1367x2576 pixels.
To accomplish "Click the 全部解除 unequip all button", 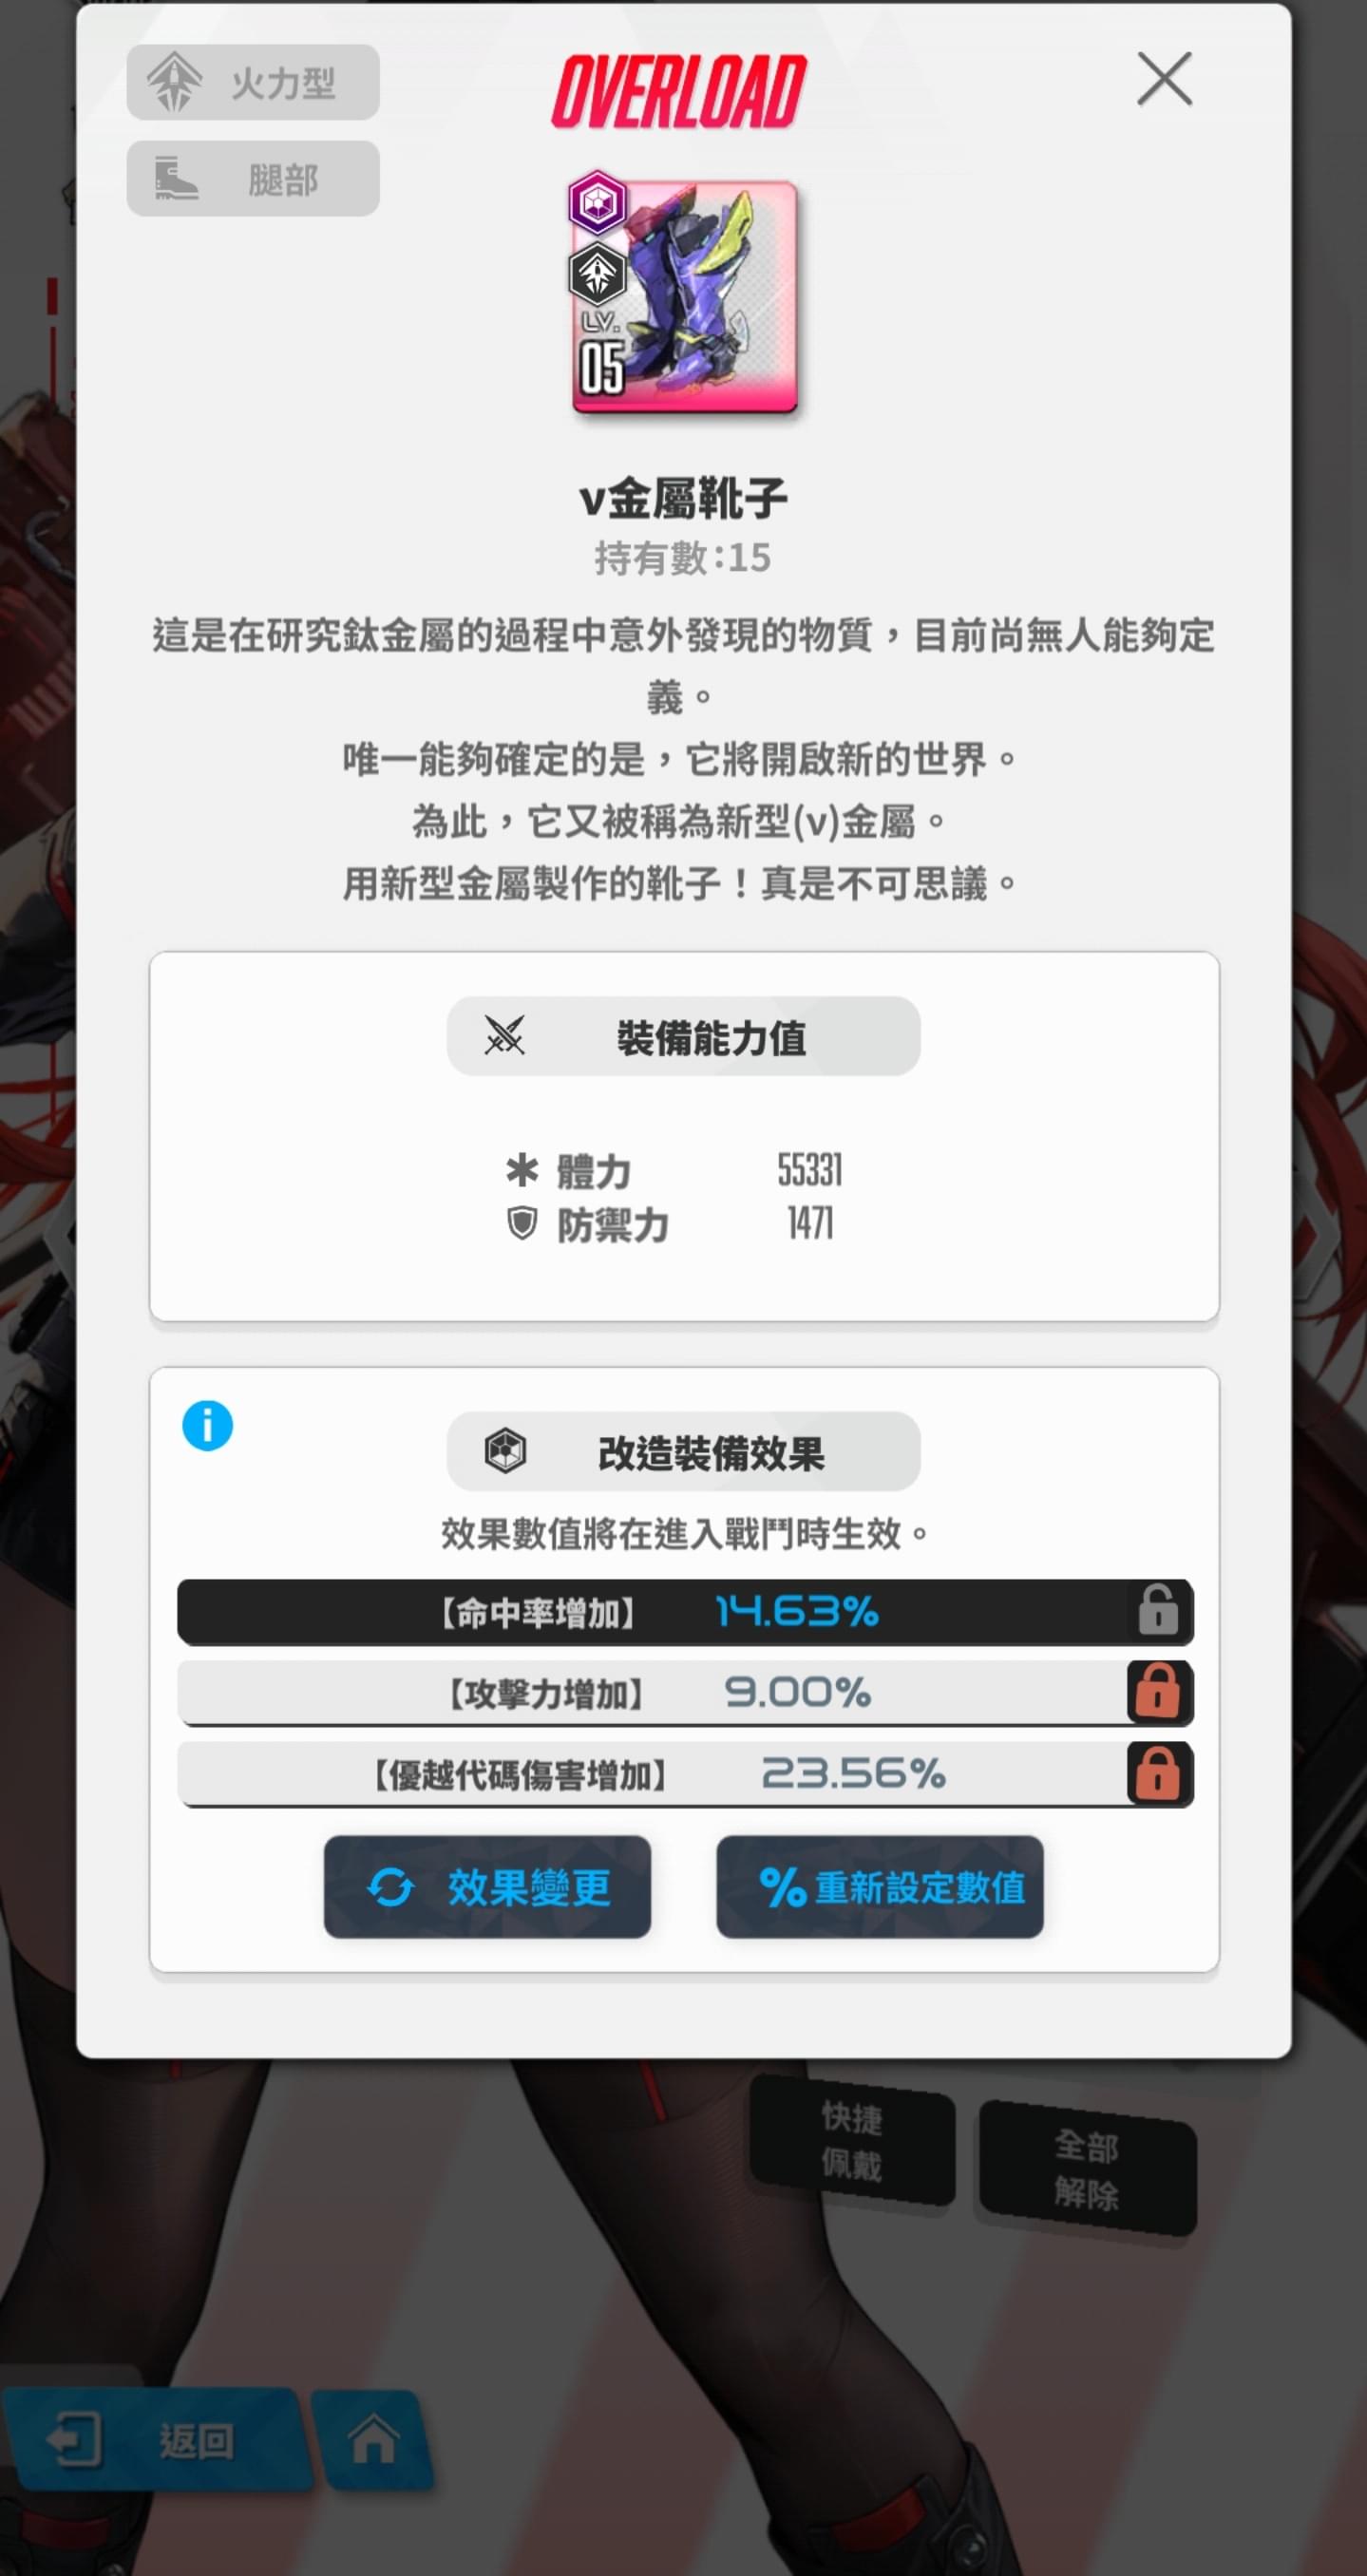I will (1087, 2168).
